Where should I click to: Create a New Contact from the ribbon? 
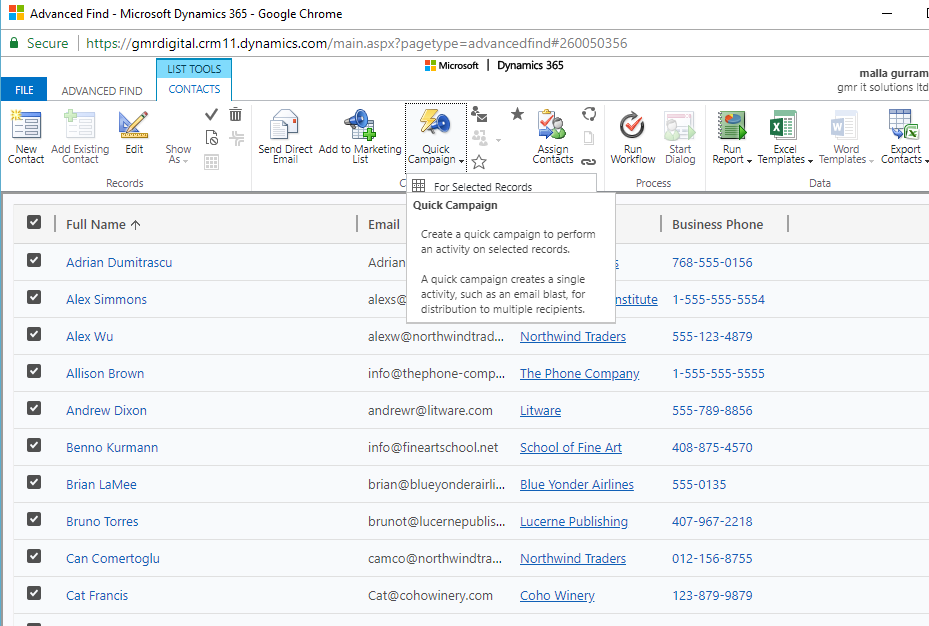click(26, 137)
